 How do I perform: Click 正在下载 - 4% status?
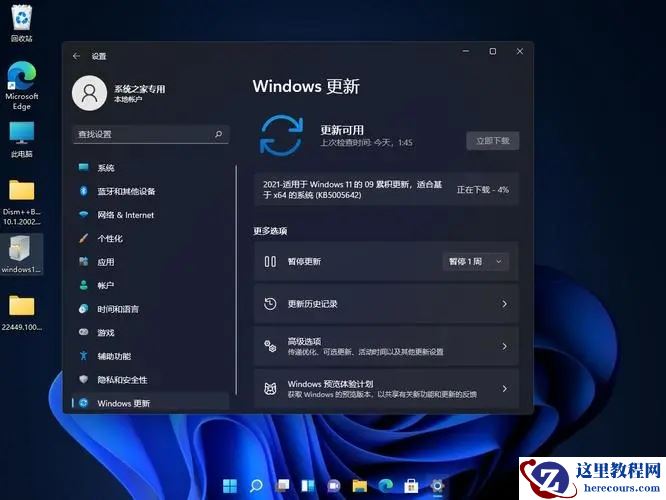[x=483, y=189]
